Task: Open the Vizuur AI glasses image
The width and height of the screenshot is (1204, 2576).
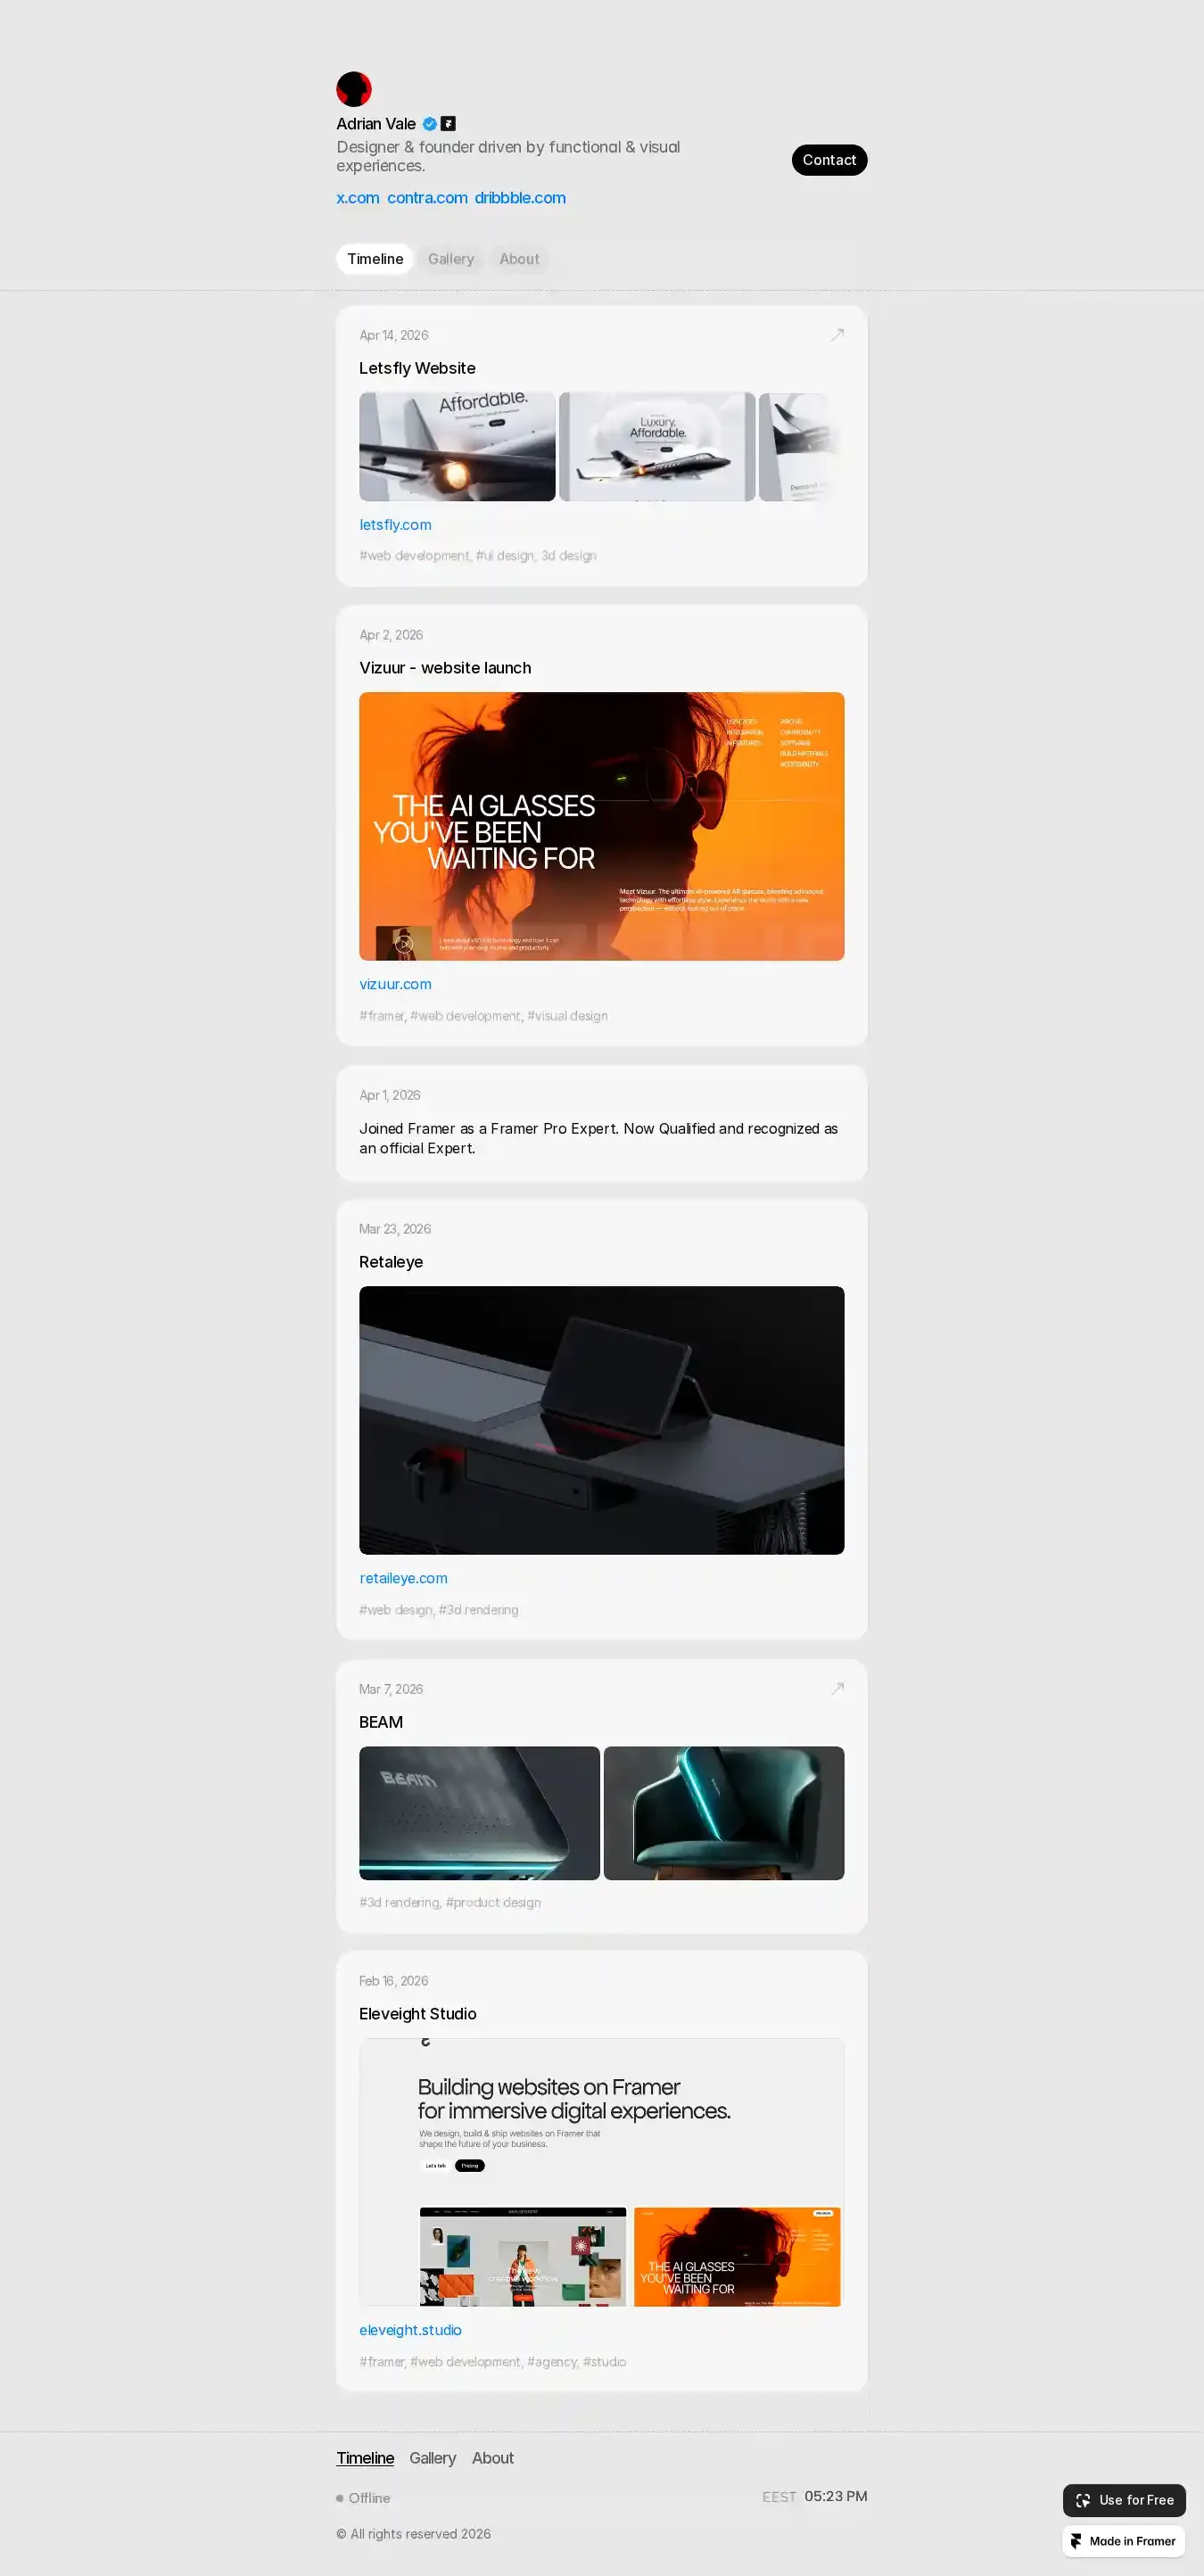Action: 602,826
